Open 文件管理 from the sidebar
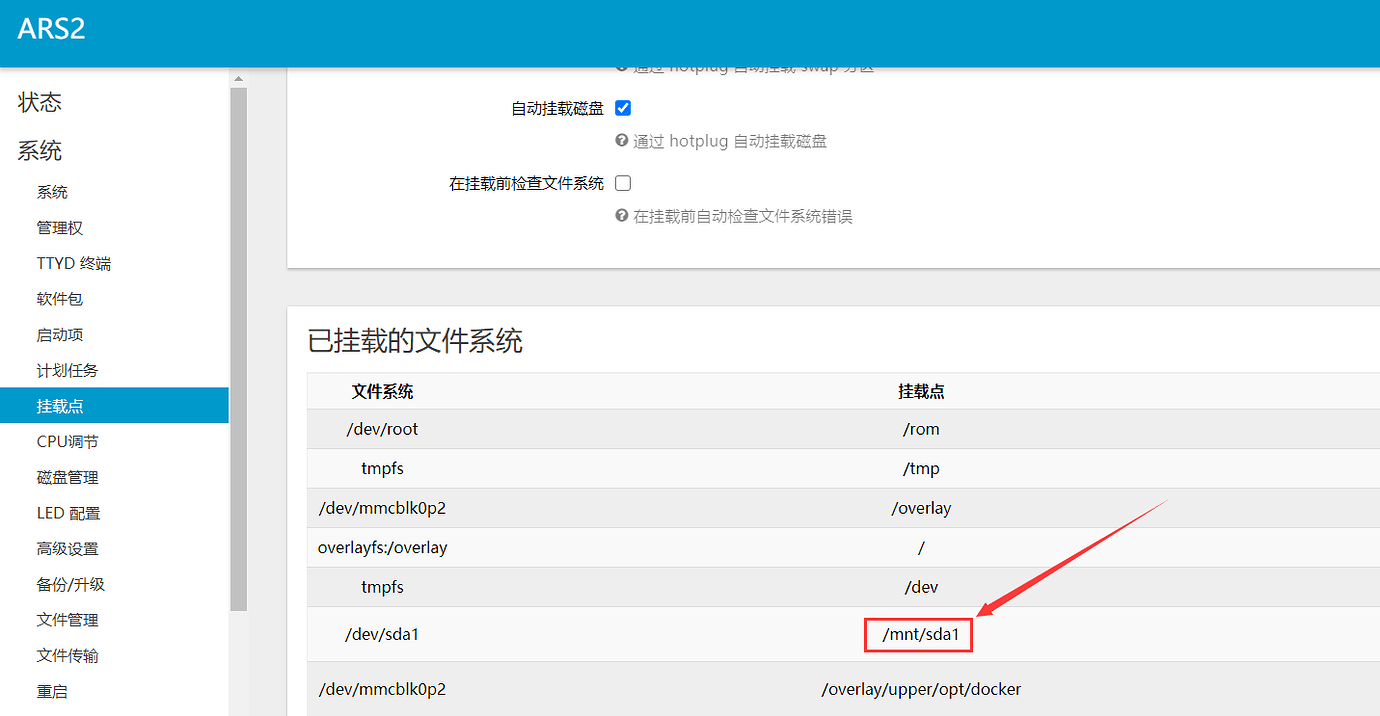 (x=67, y=619)
